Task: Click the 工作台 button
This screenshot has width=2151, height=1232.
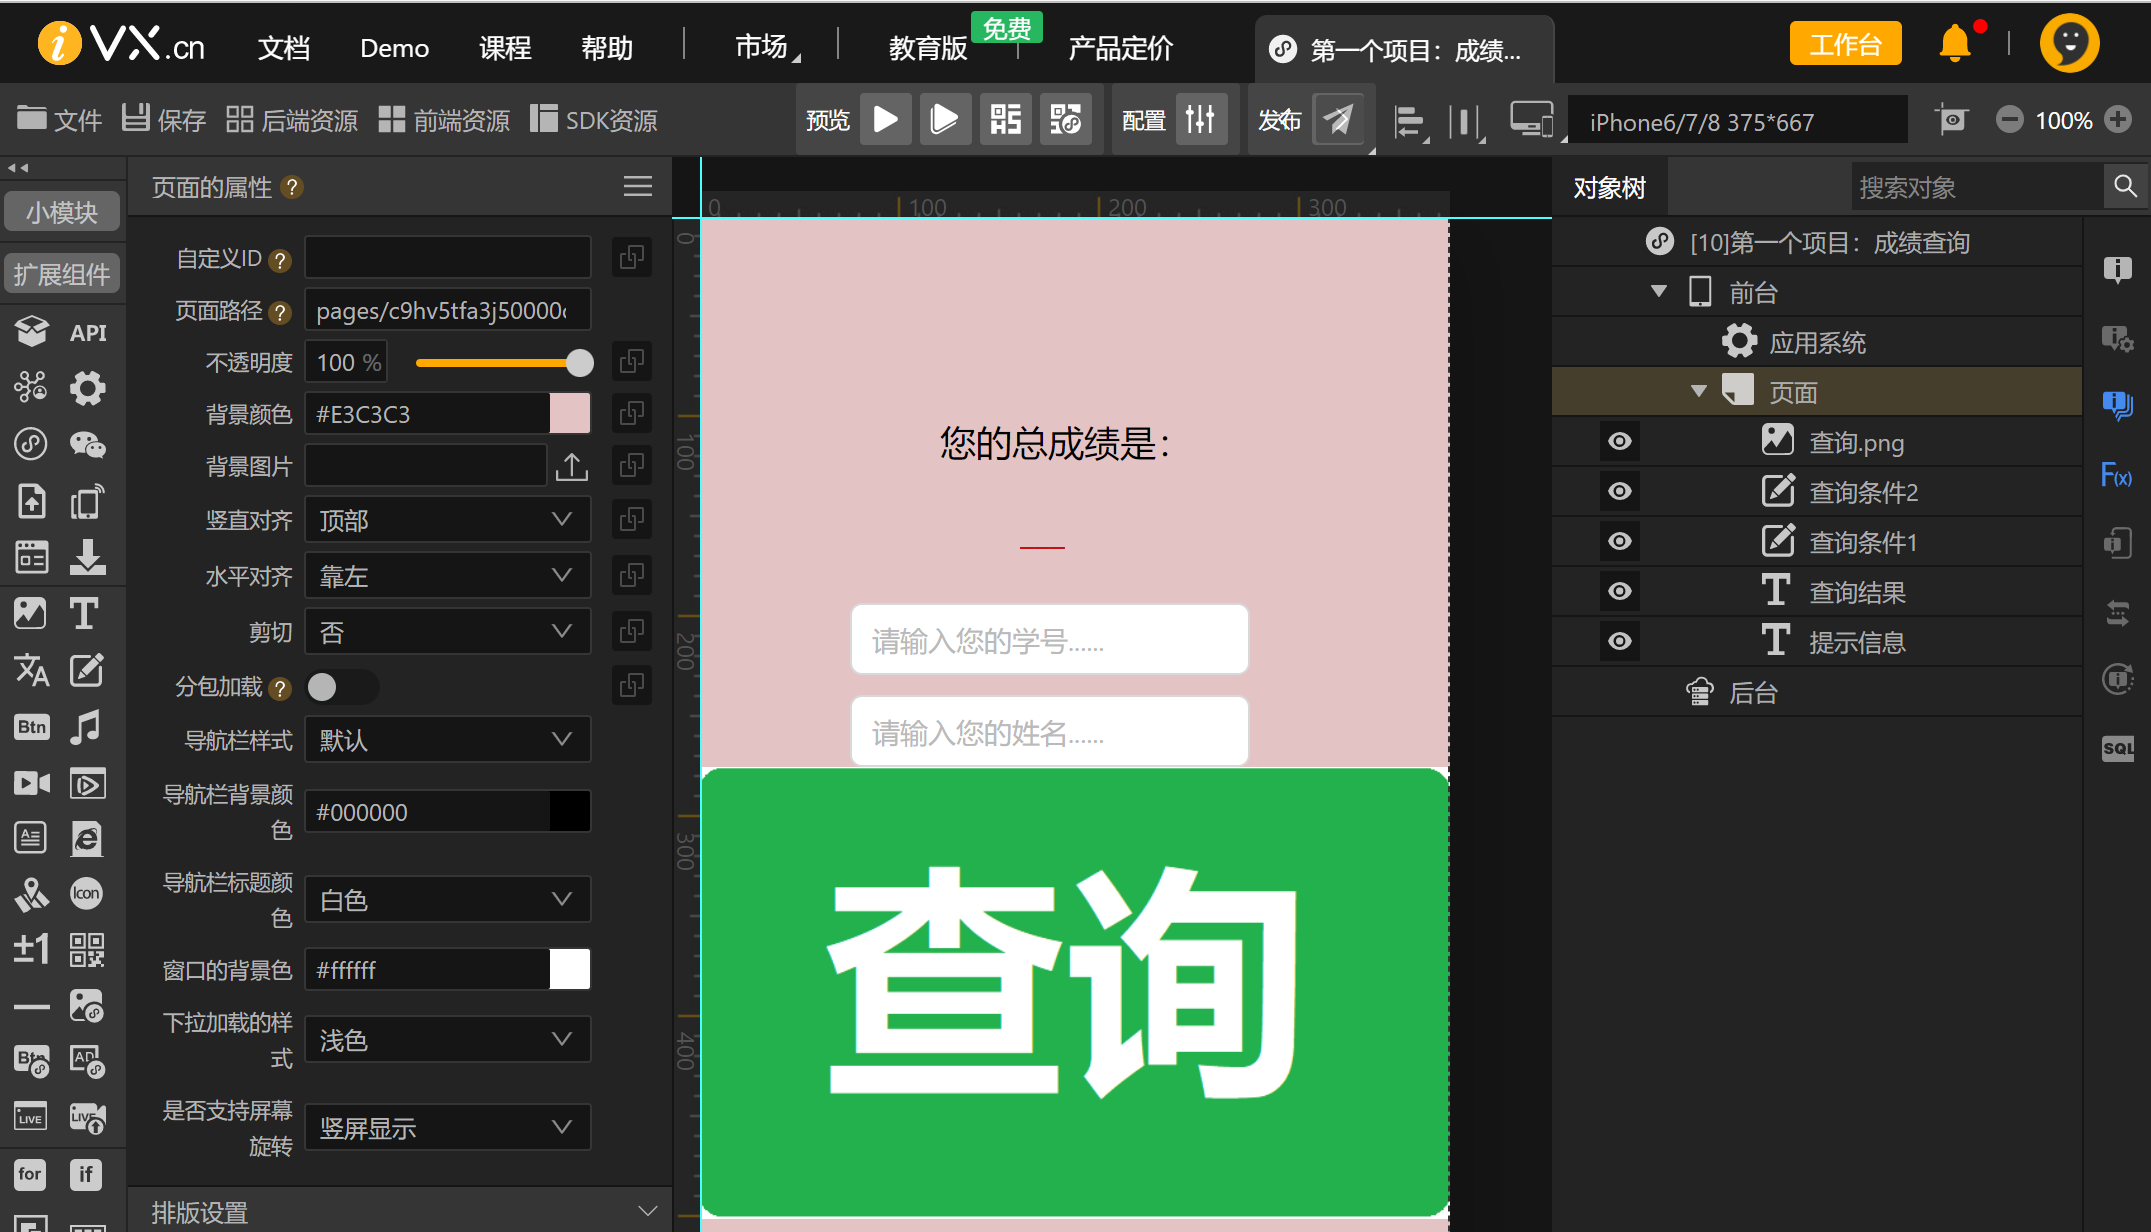Action: point(1845,44)
